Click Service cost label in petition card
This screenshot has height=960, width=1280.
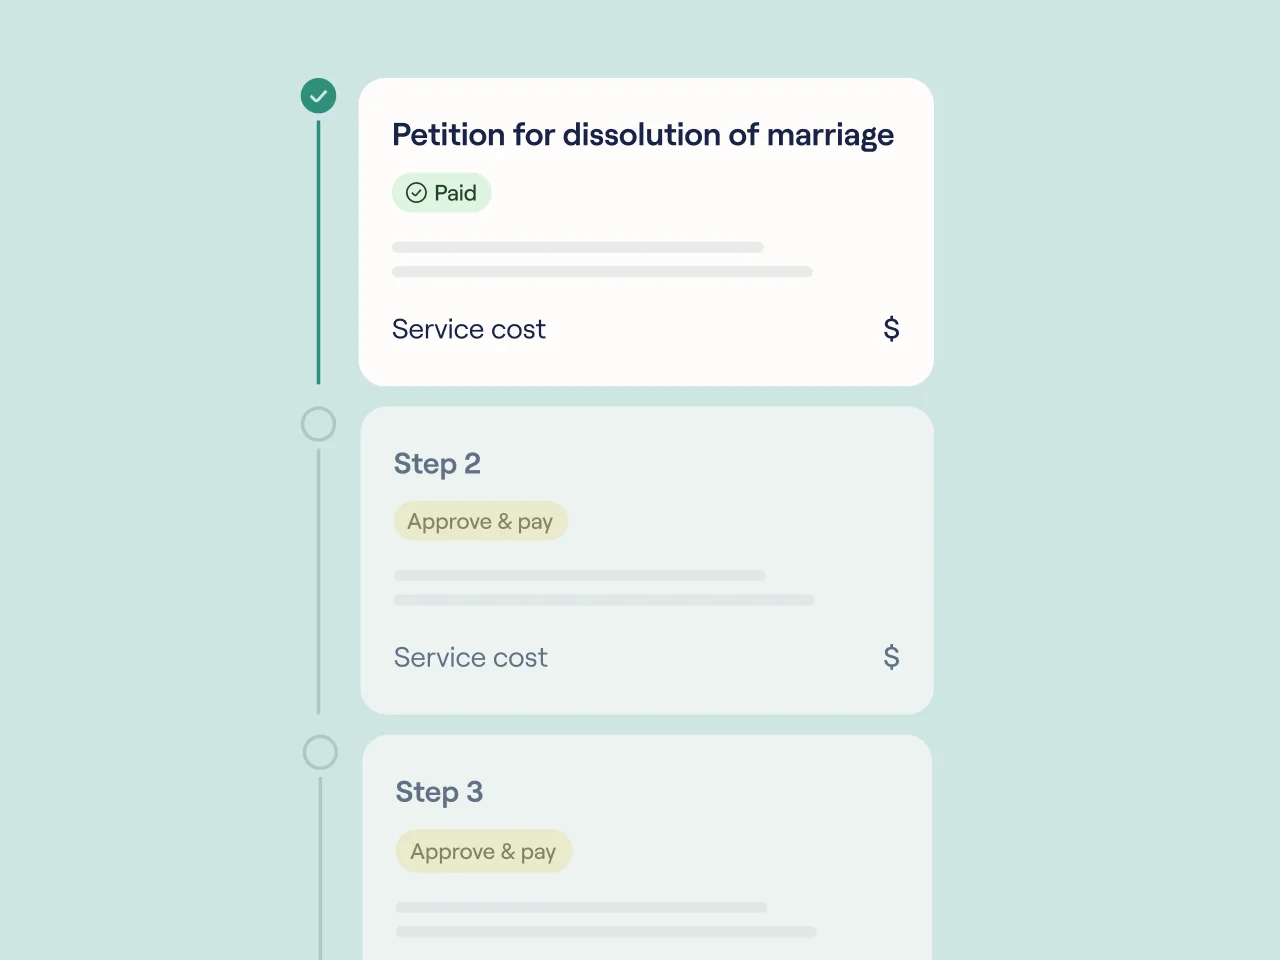tap(468, 329)
